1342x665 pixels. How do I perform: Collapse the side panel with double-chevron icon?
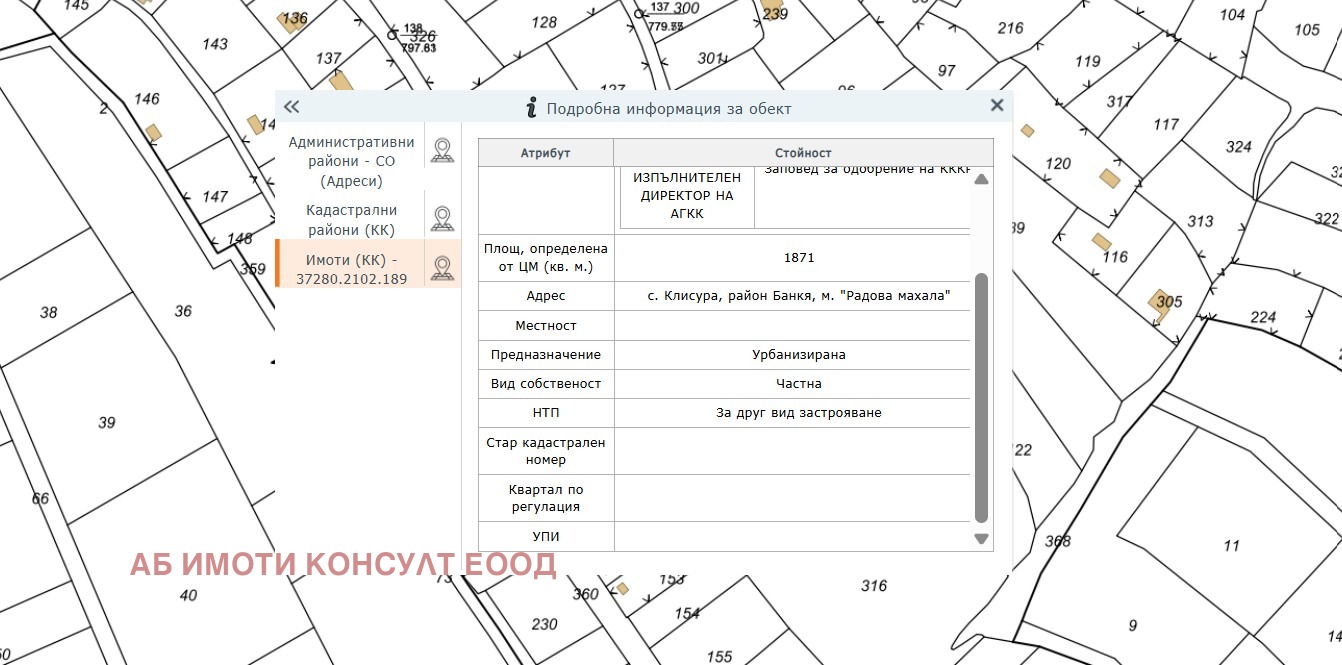(292, 107)
